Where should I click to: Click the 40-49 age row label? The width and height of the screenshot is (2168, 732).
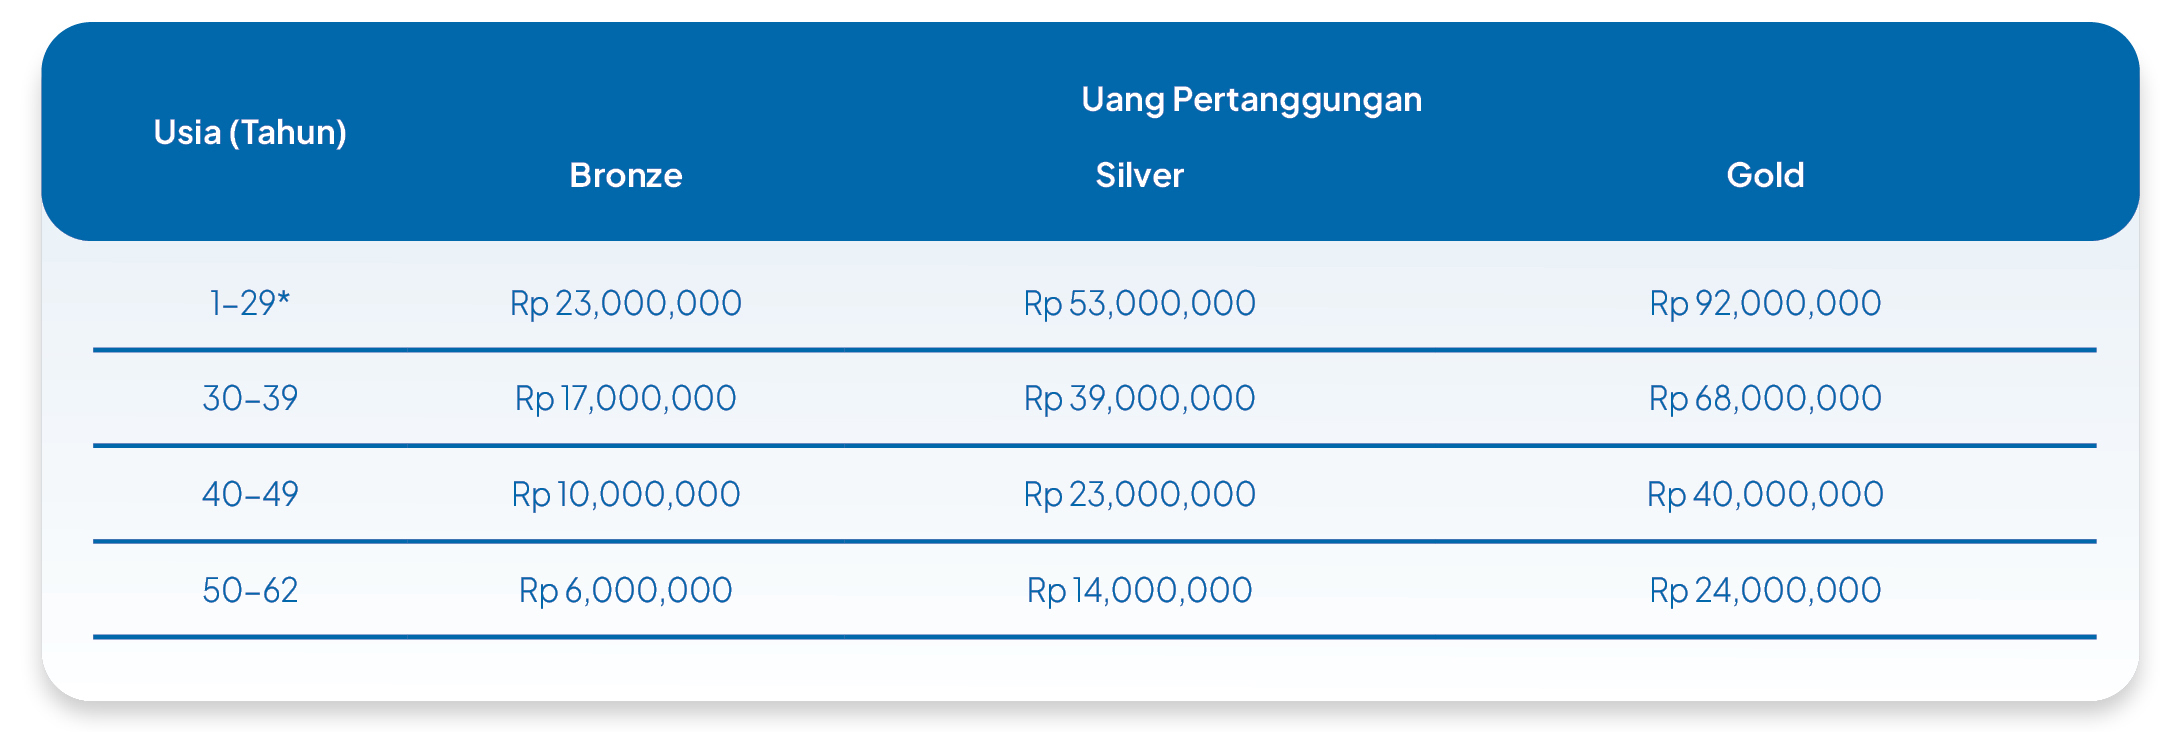[x=250, y=494]
